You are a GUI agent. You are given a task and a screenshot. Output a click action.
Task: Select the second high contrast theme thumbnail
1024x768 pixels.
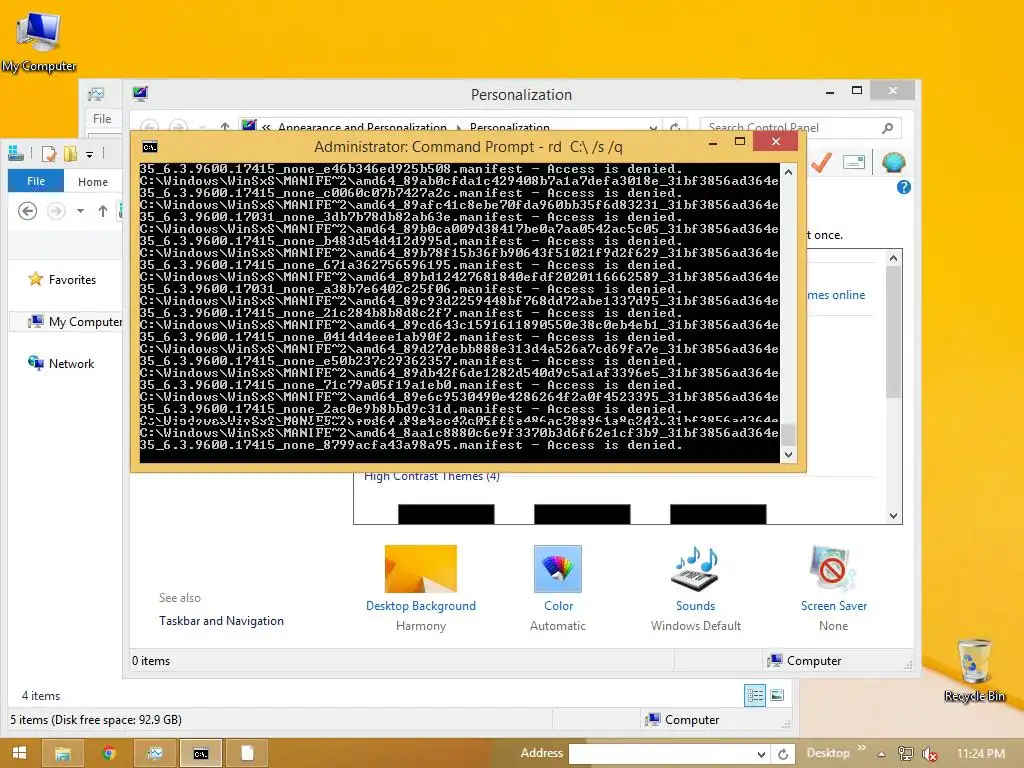point(582,514)
